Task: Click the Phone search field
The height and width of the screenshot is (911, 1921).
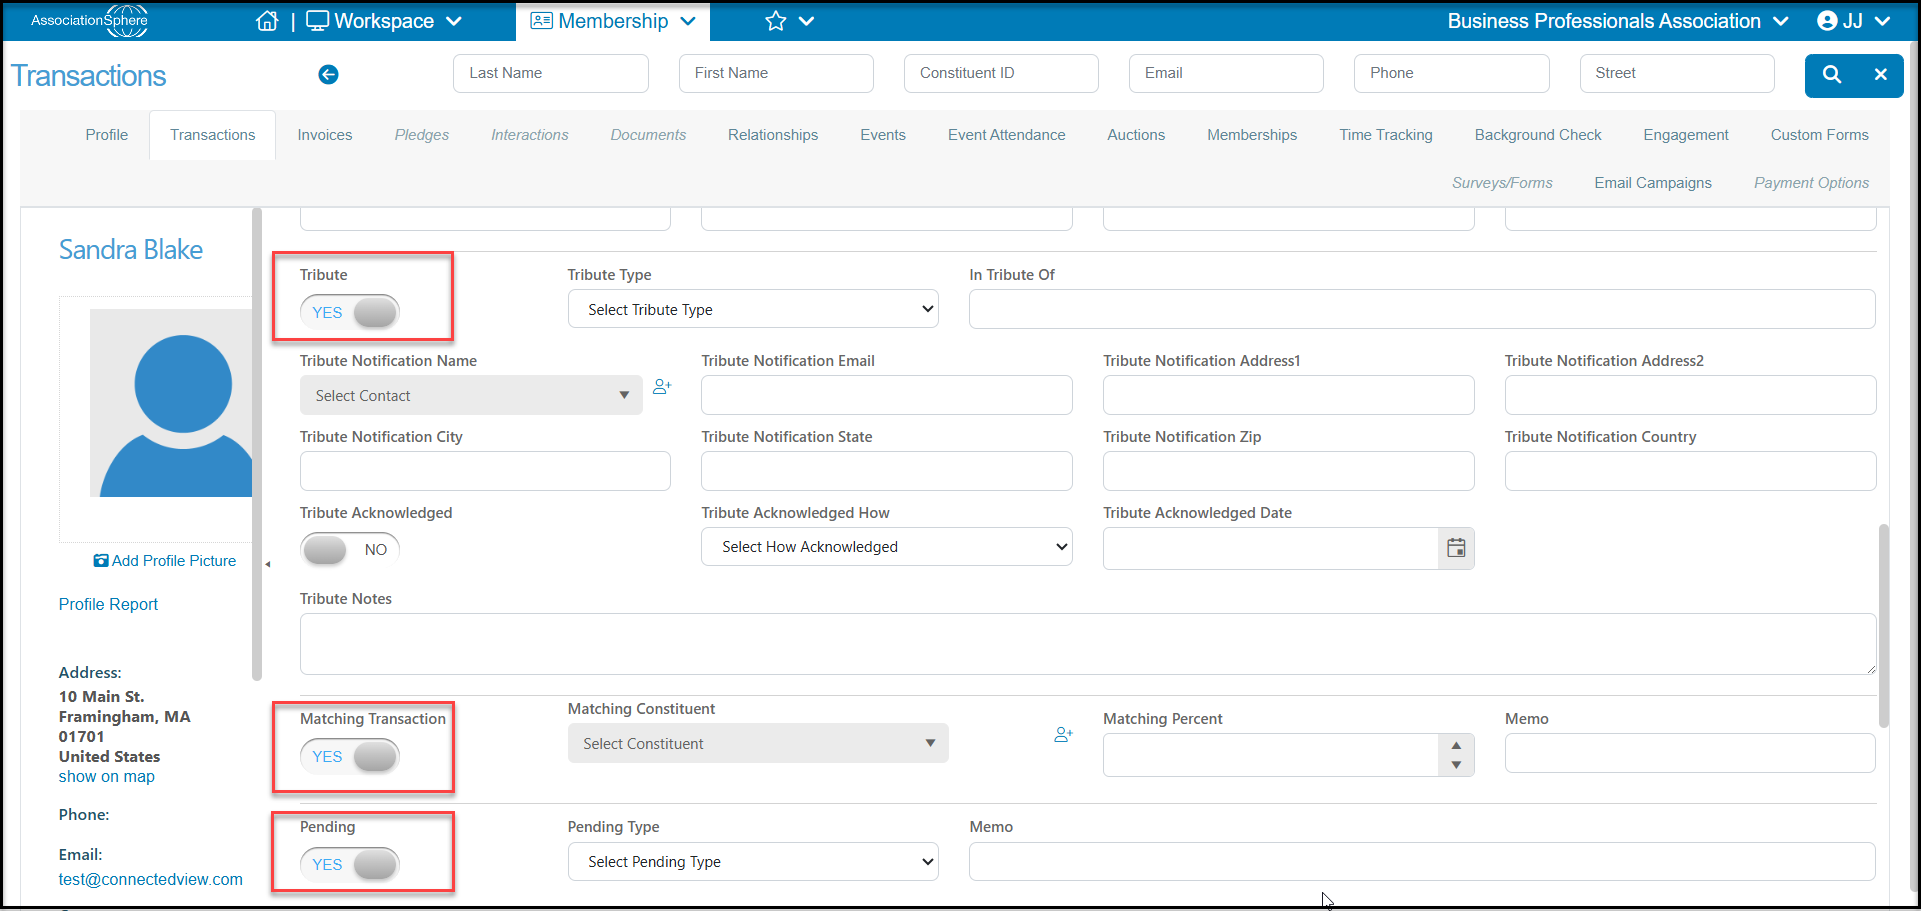Action: 1452,73
